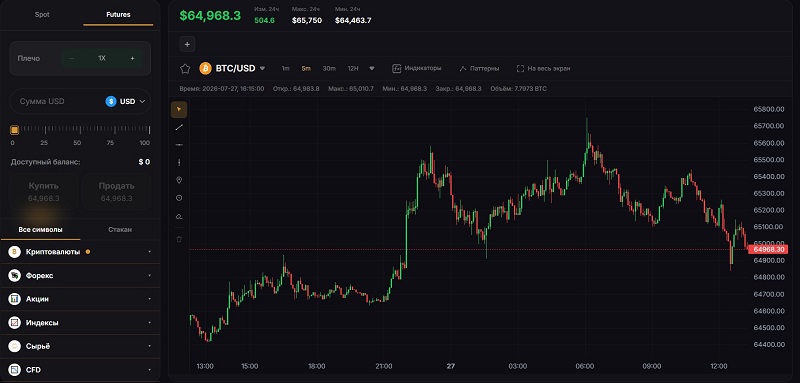Select the horizontal line drawing tool
The height and width of the screenshot is (383, 800).
(x=179, y=145)
